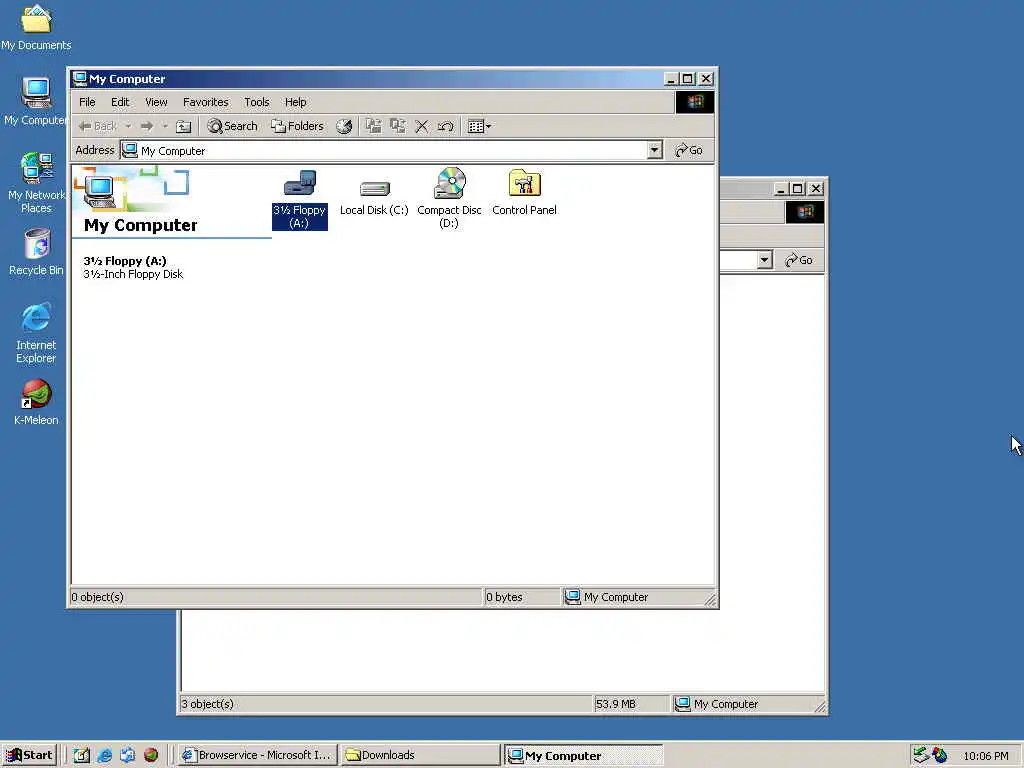Image resolution: width=1024 pixels, height=768 pixels.
Task: Go up one level with Up folder icon
Action: [184, 126]
